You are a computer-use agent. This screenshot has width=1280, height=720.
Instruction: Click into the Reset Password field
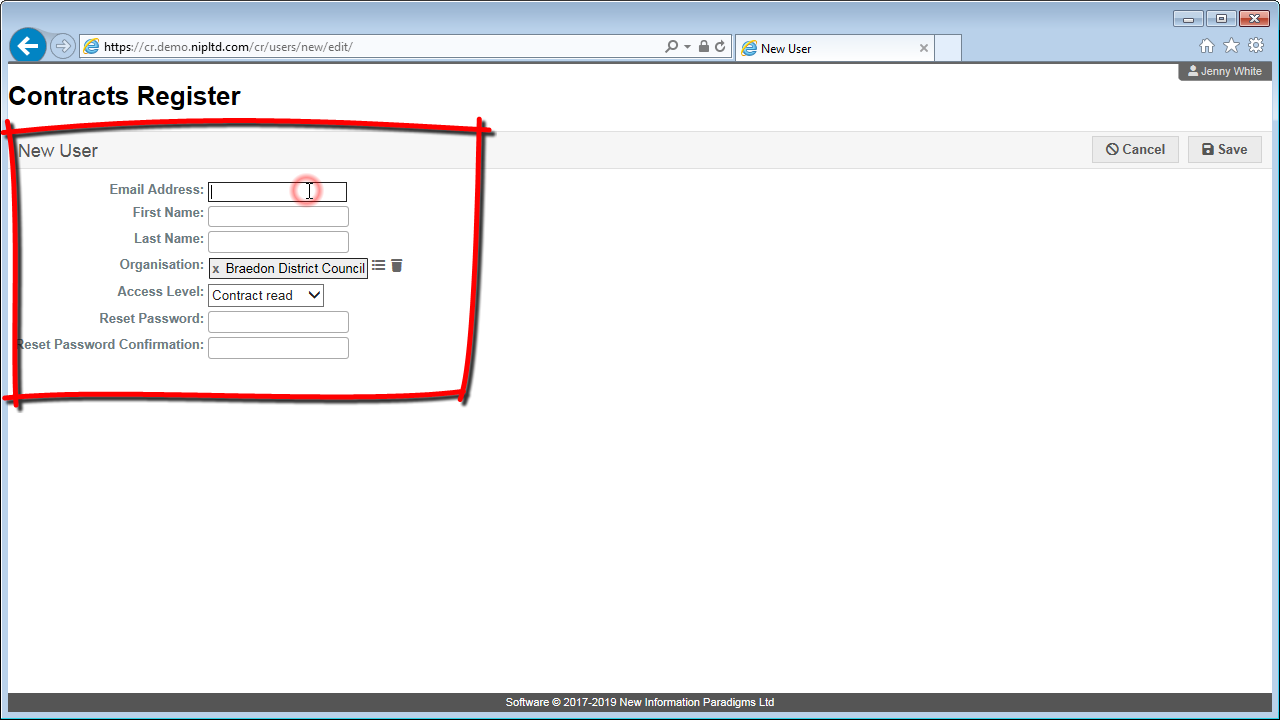point(278,321)
